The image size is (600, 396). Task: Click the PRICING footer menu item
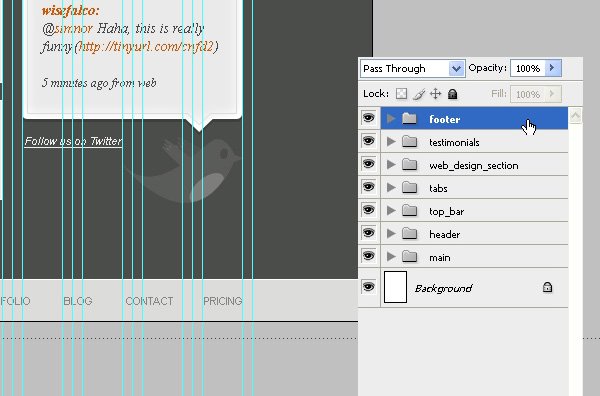[x=223, y=301]
